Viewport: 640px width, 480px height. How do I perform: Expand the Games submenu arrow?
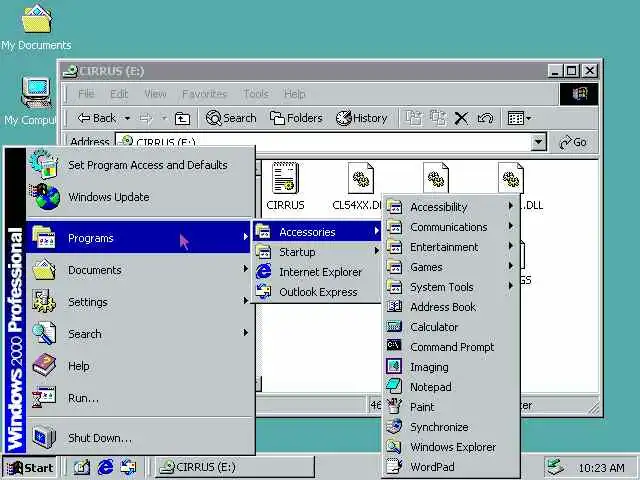point(510,266)
